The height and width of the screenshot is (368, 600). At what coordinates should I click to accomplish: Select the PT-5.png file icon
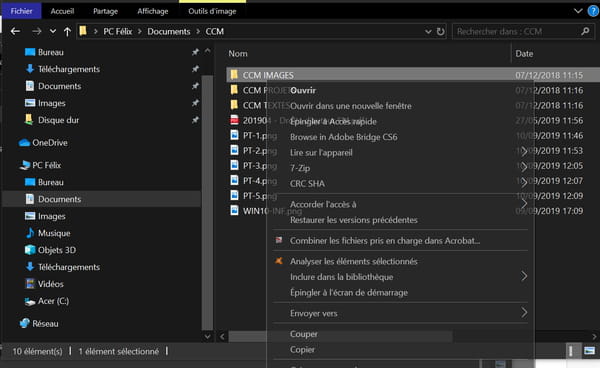tap(234, 195)
